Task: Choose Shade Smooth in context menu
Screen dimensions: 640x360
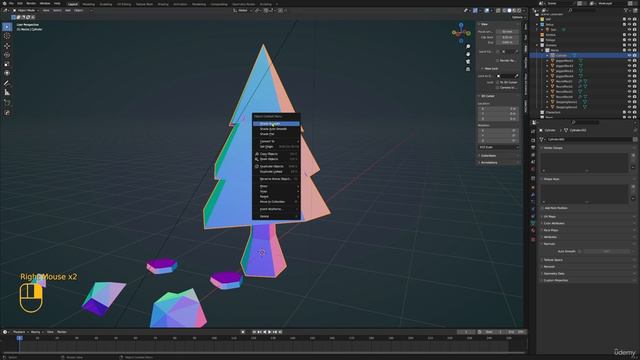Action: click(276, 124)
